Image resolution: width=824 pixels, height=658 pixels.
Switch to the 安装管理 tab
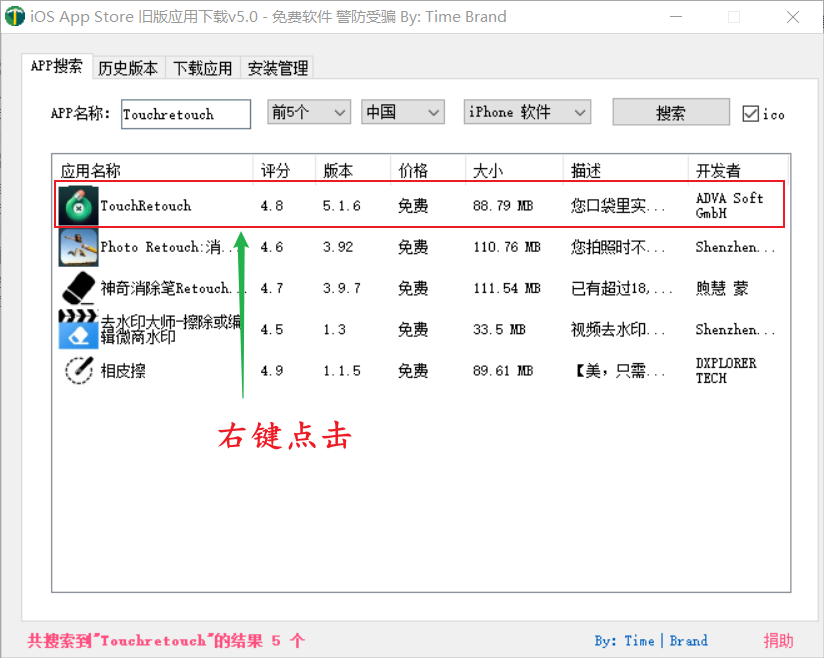[277, 68]
